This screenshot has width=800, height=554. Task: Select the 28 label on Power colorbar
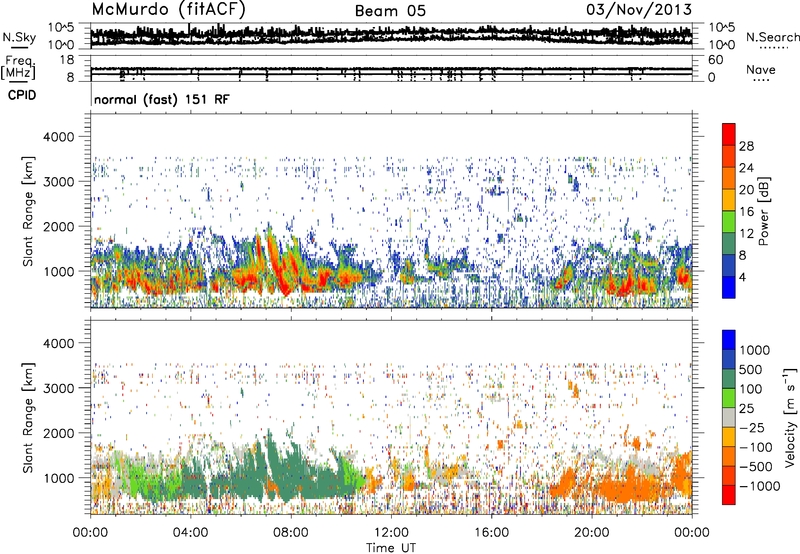pos(746,146)
